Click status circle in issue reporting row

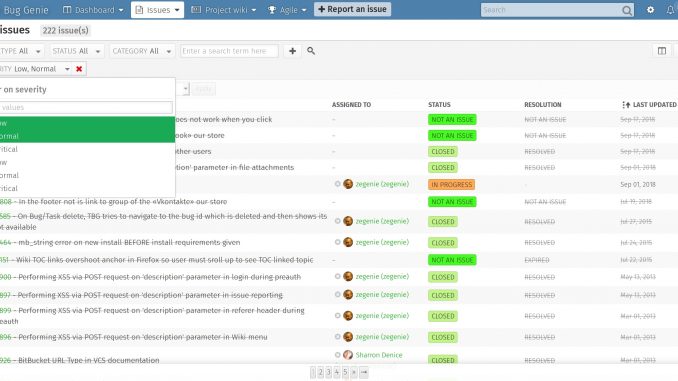click(x=337, y=295)
